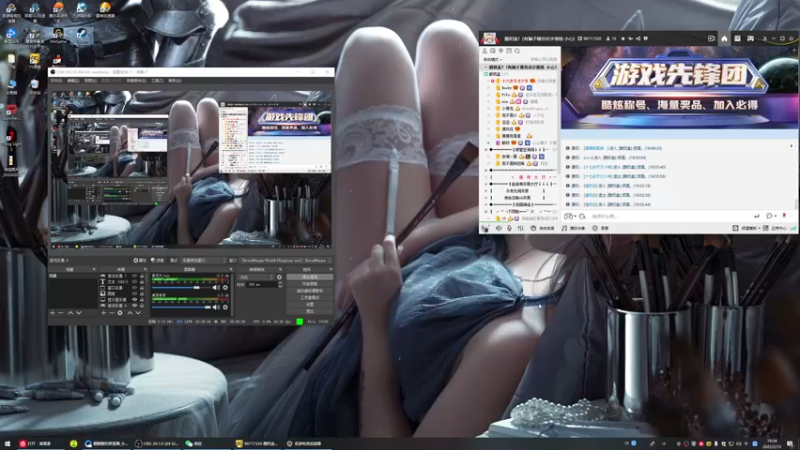Lock the 文本 (GDI+) source
This screenshot has width=800, height=450.
pos(142,282)
